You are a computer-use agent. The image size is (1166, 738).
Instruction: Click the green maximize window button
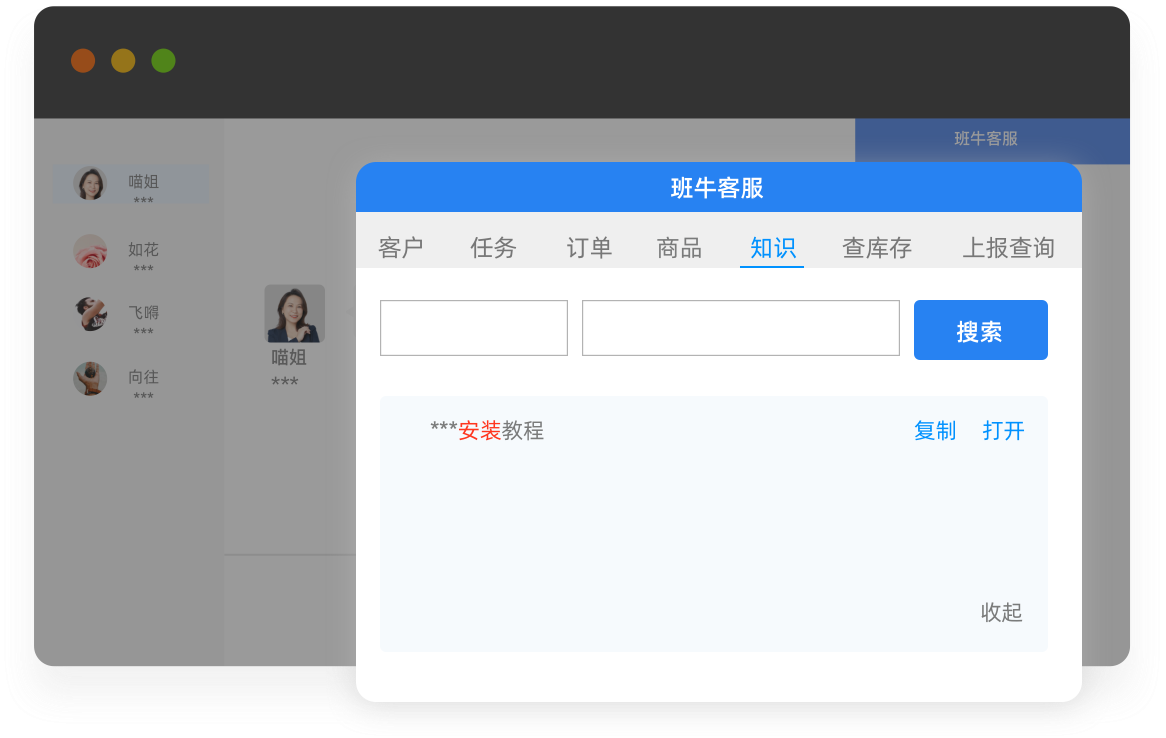(164, 60)
